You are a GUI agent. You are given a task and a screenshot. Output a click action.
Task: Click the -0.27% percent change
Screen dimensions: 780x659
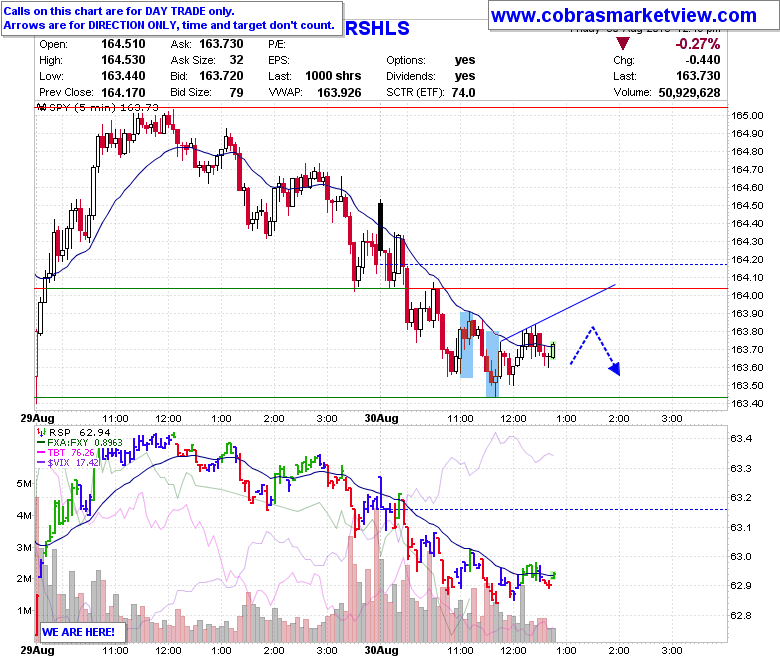697,44
